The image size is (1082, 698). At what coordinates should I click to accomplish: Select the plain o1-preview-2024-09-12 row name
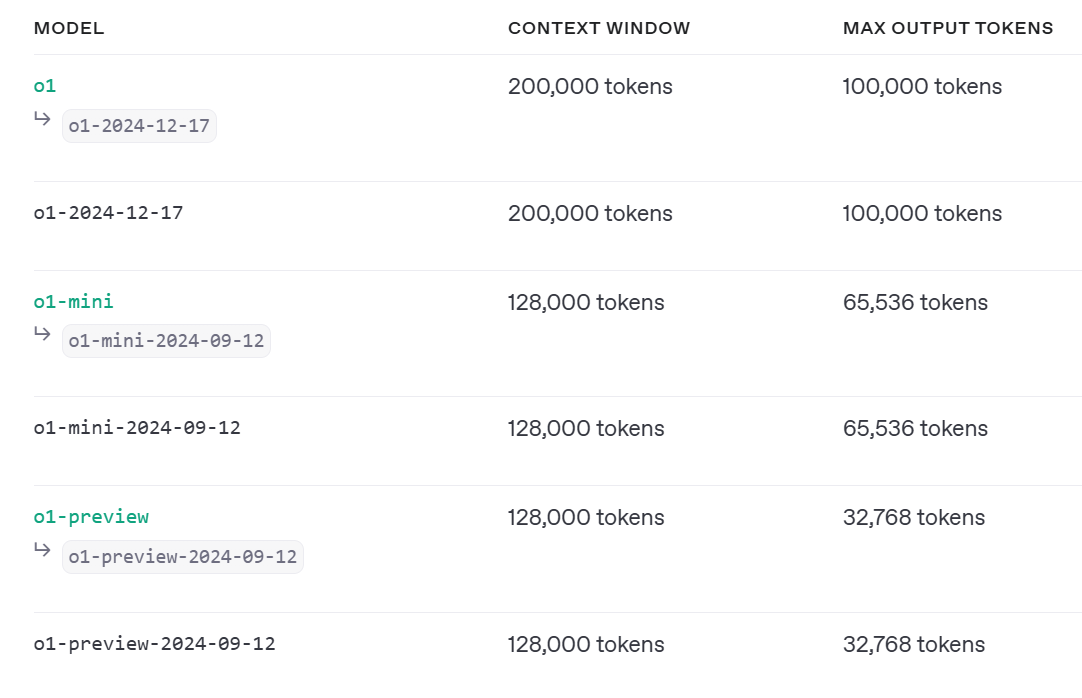coord(154,644)
